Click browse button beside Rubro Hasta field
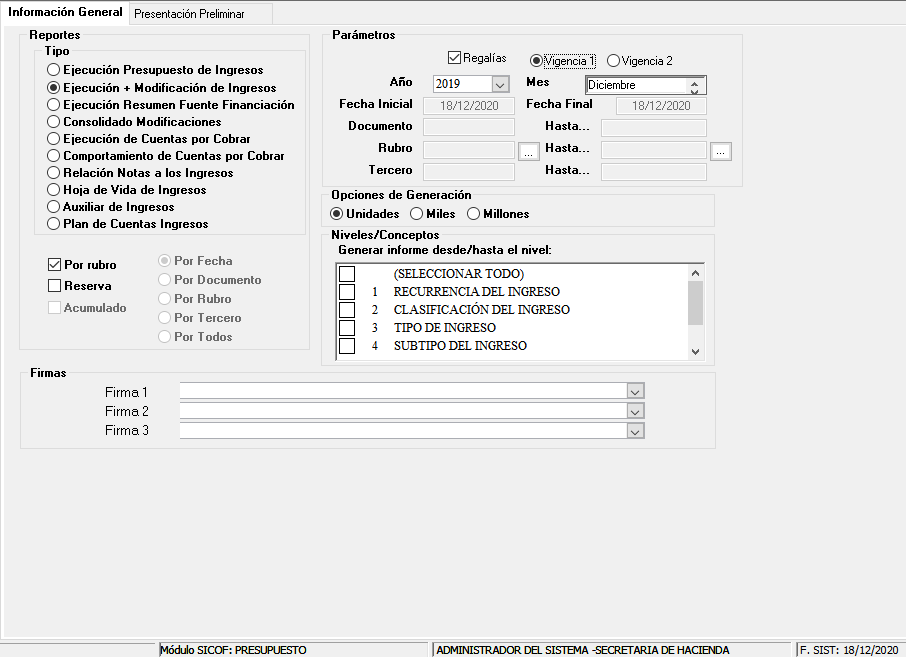This screenshot has width=906, height=657. (x=721, y=152)
